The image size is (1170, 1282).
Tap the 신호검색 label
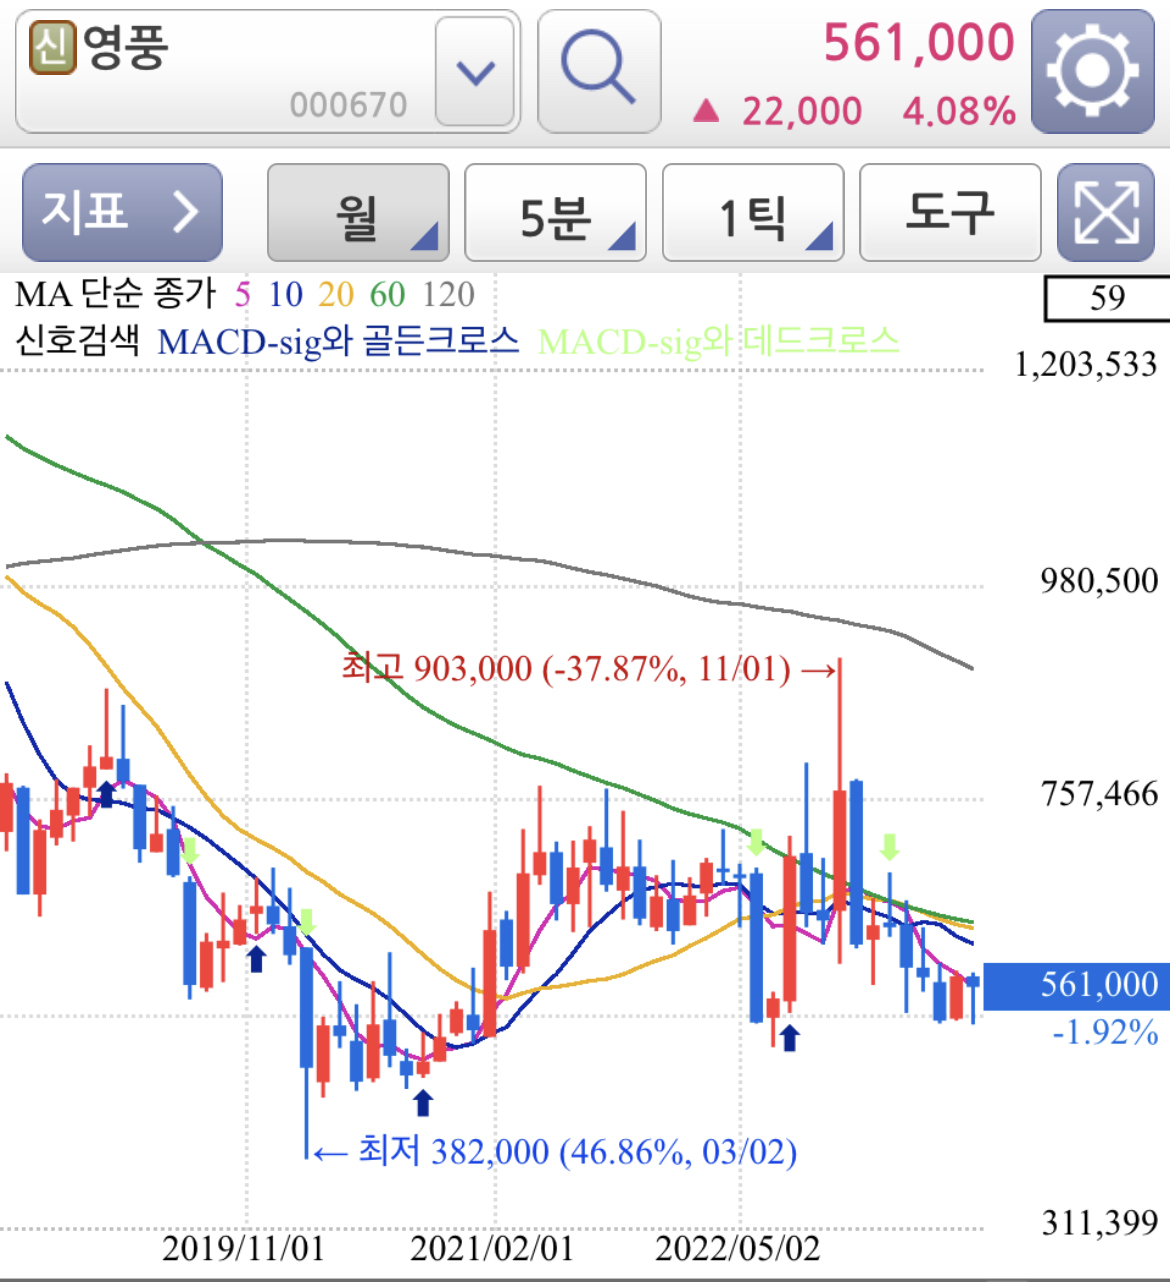coord(78,341)
